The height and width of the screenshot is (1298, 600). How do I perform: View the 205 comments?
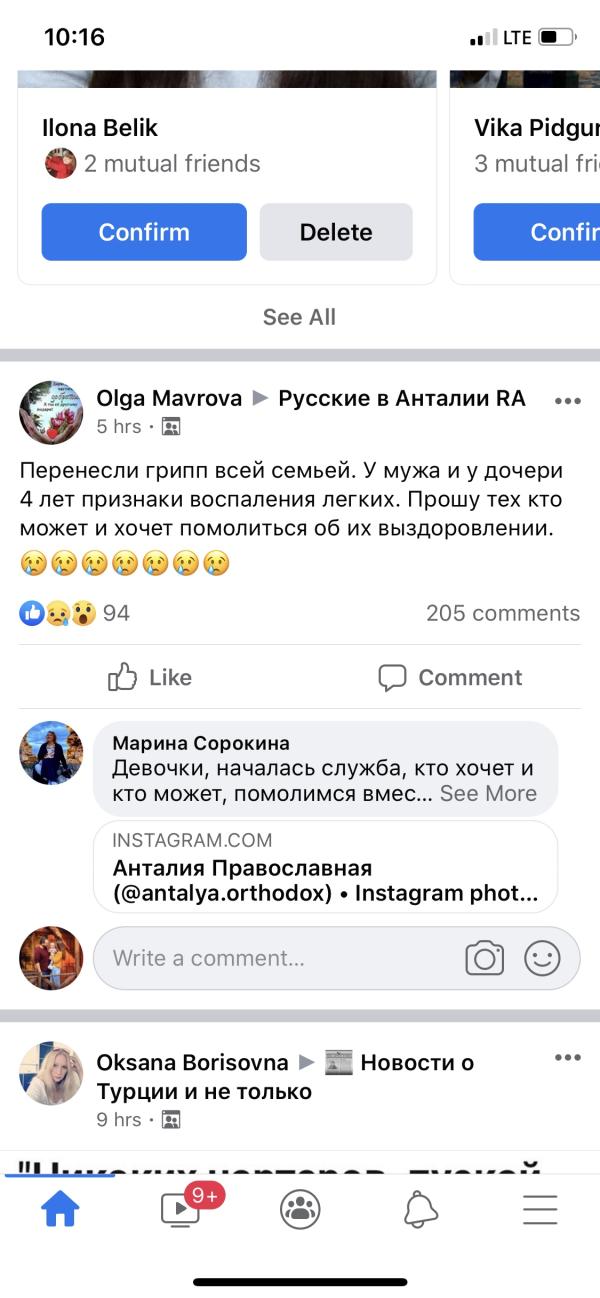point(502,613)
